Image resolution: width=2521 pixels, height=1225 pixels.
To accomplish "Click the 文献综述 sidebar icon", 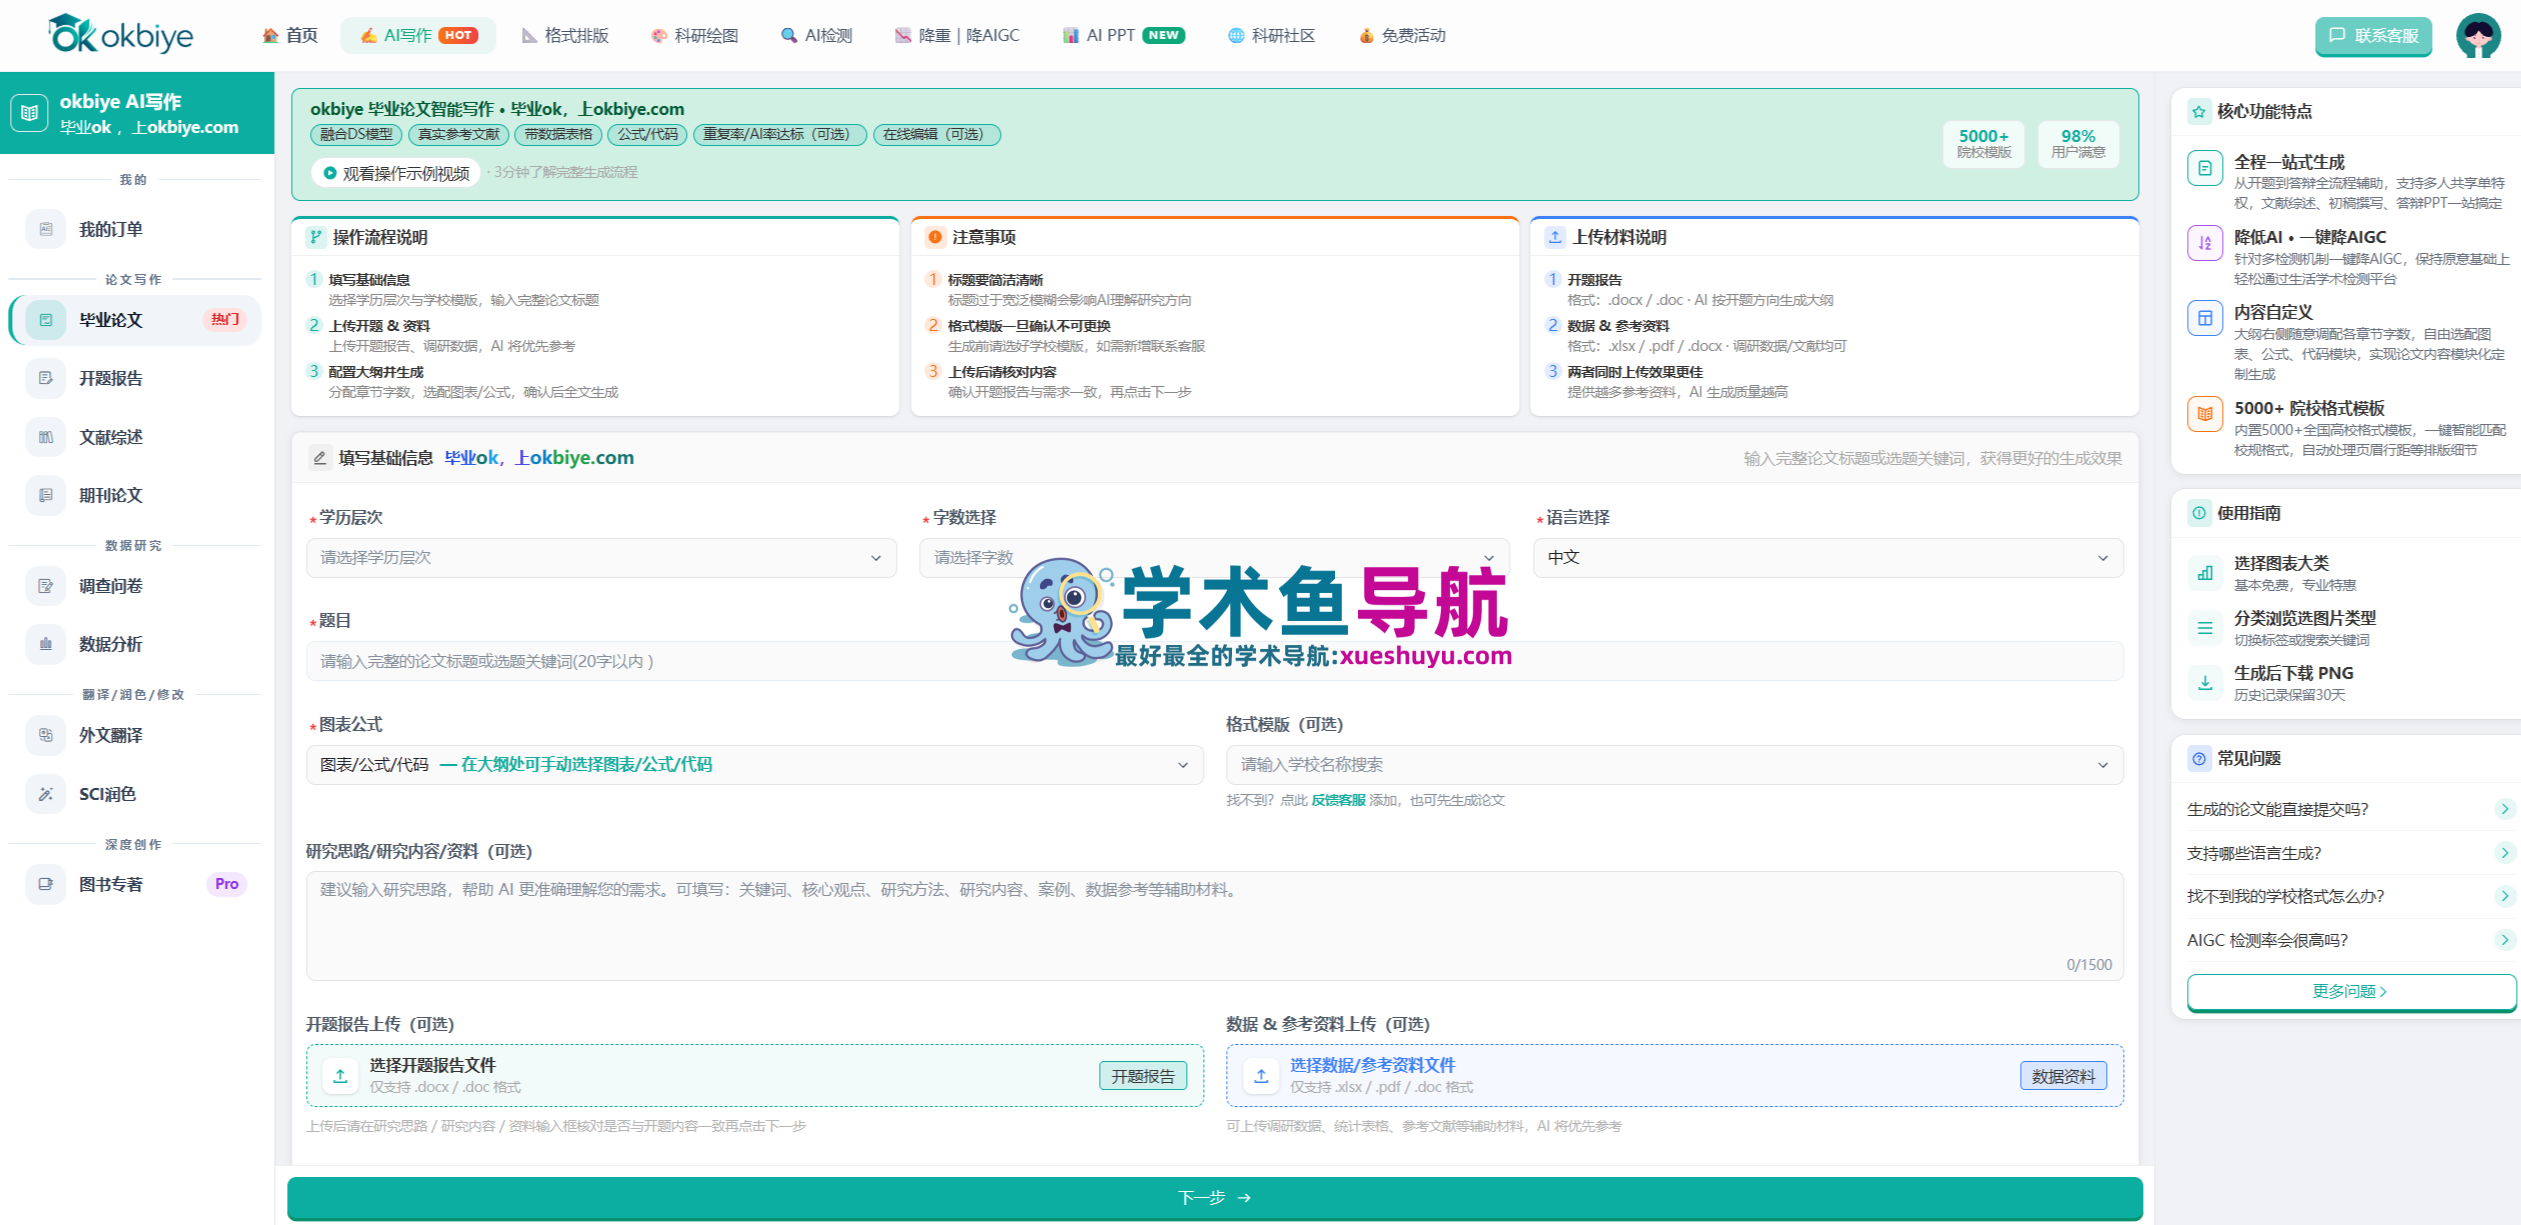I will coord(46,437).
